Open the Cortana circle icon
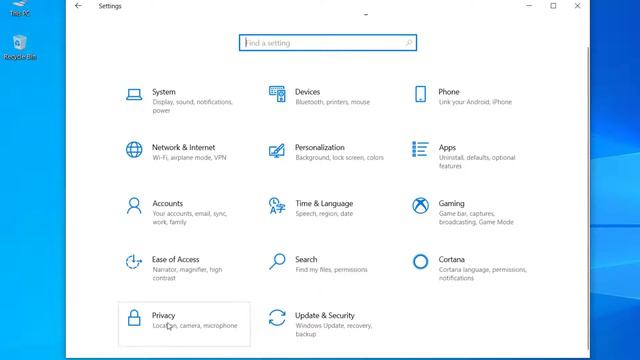 coord(420,262)
